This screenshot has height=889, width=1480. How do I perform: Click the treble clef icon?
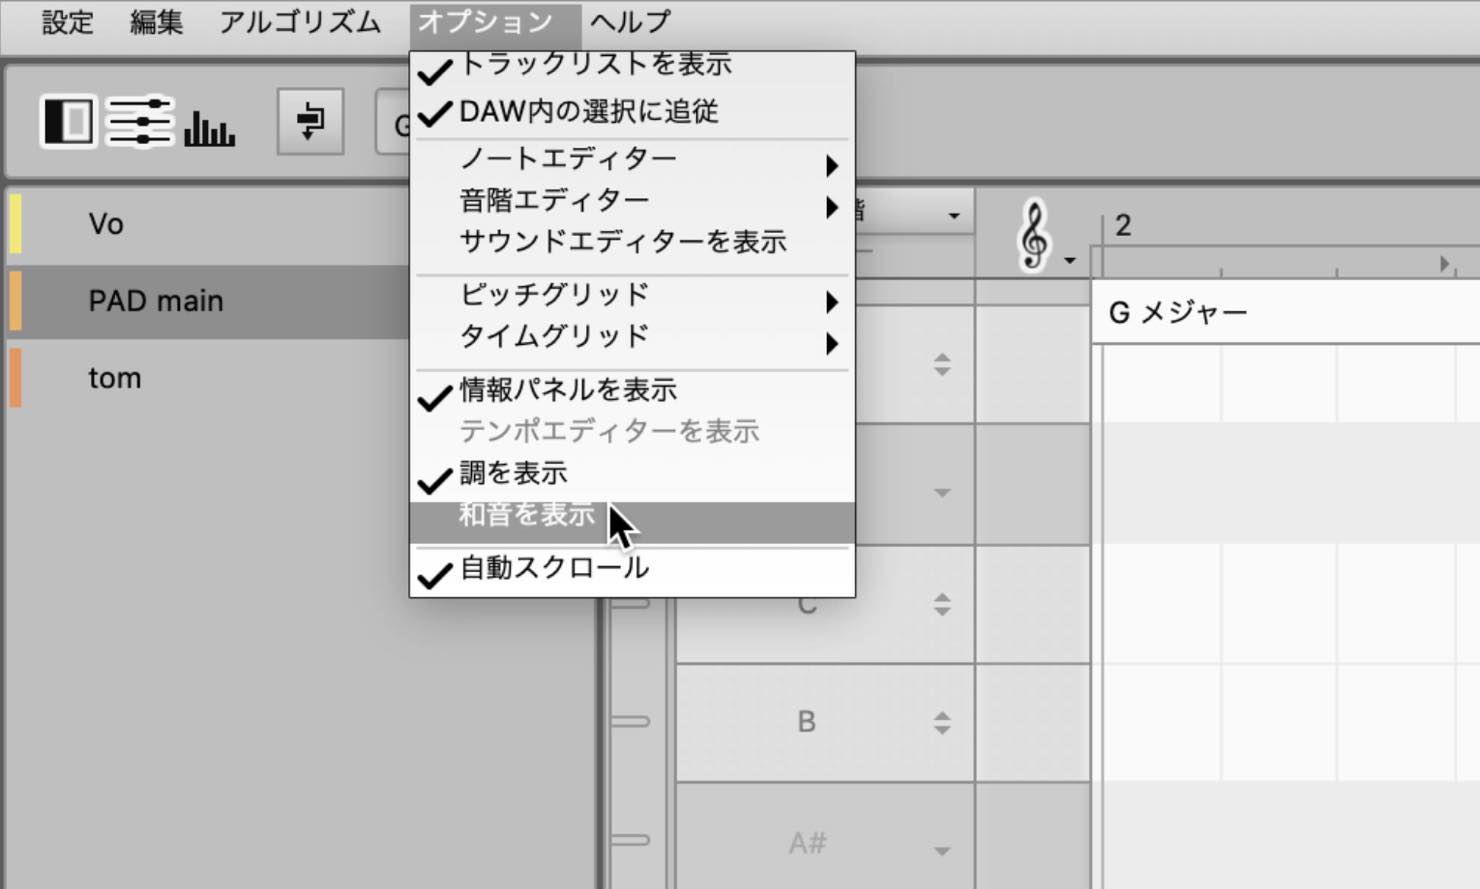click(1034, 236)
